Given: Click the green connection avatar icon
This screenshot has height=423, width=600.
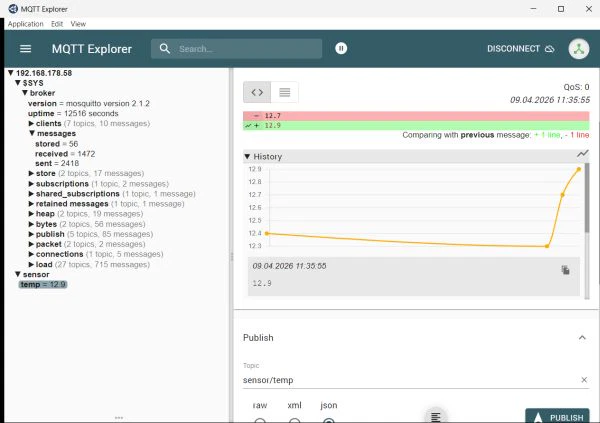Looking at the screenshot, I should coord(578,48).
